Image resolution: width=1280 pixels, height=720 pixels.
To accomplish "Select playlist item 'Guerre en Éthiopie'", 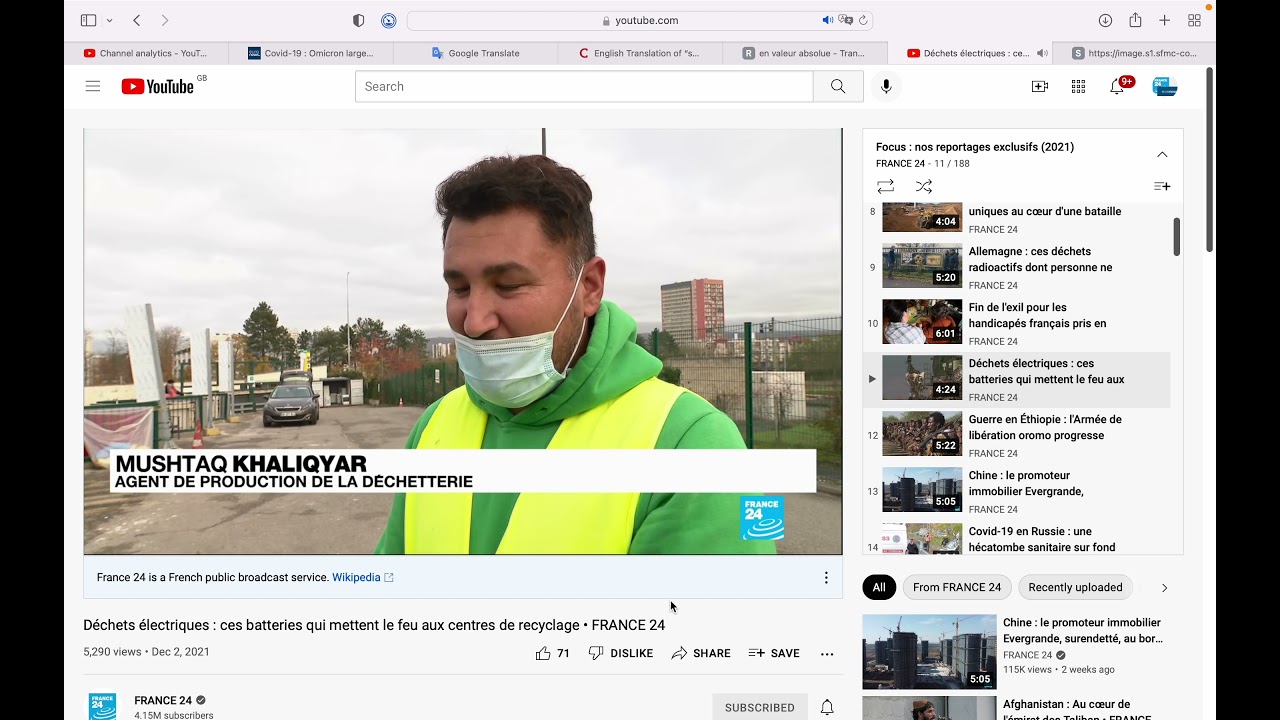I will [1016, 435].
